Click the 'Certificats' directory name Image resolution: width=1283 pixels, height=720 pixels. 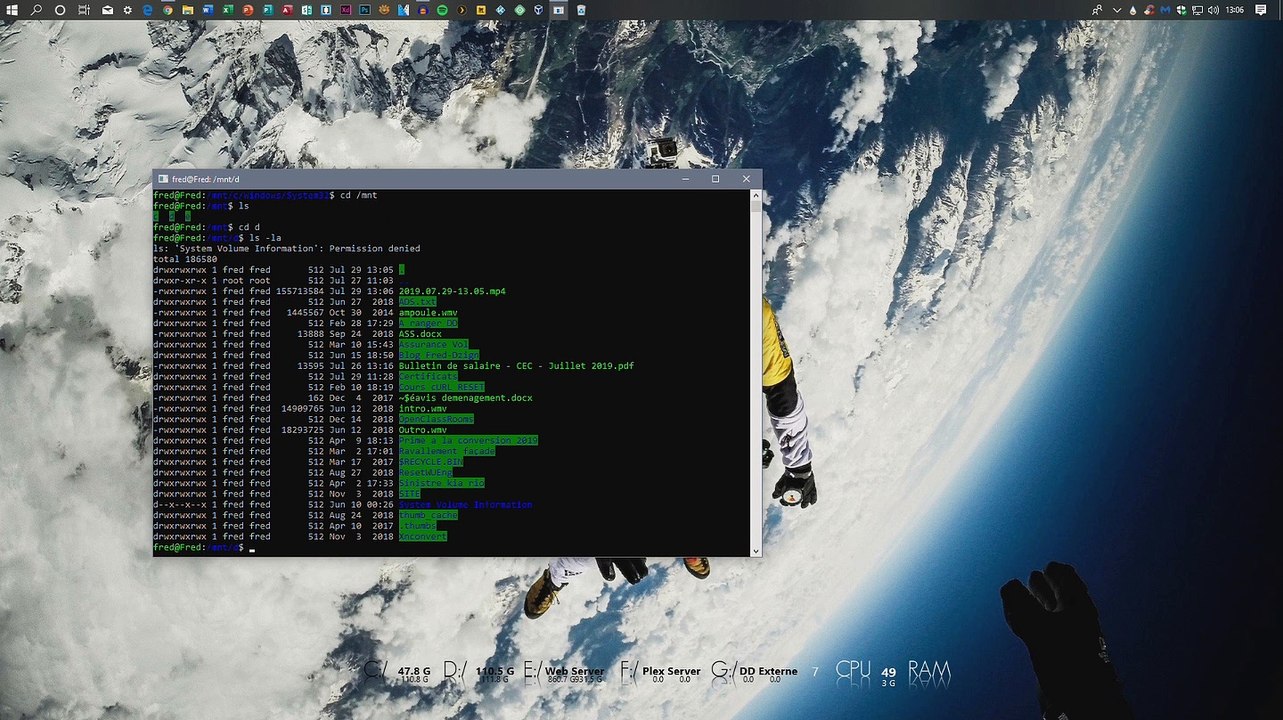[428, 377]
